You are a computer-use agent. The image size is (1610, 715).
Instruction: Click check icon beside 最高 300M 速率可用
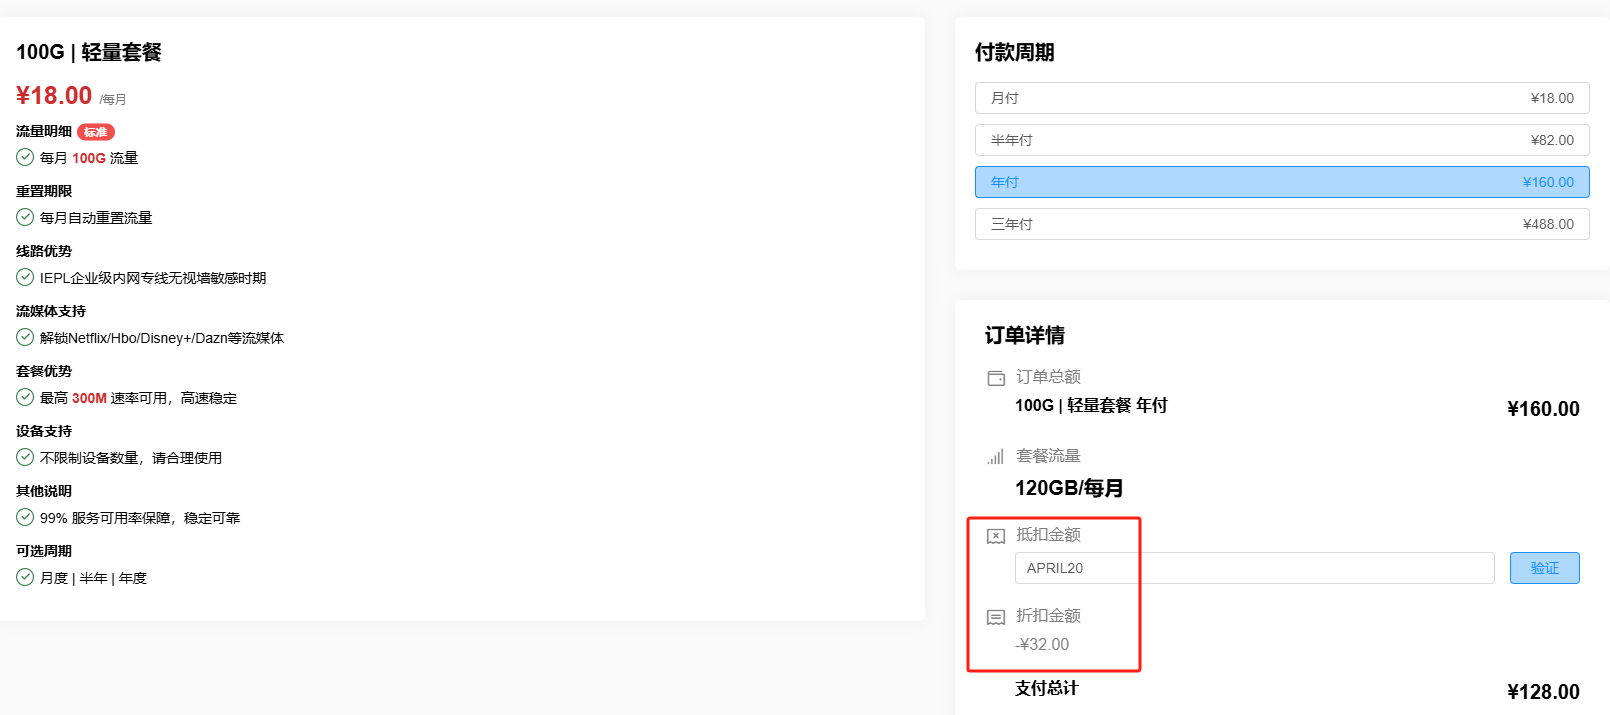pyautogui.click(x=25, y=397)
